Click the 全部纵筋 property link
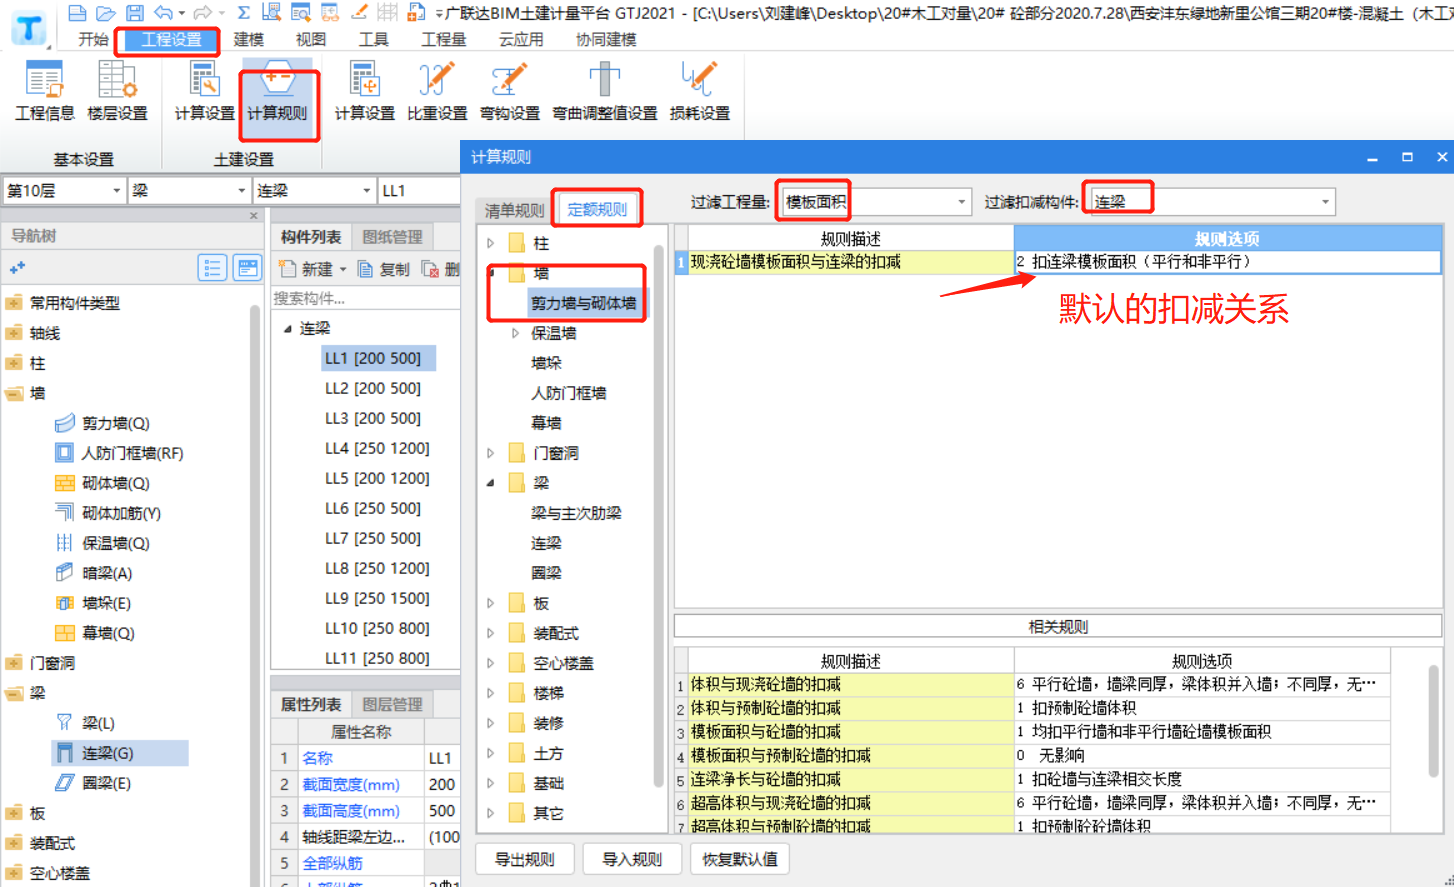Screen dimensions: 1454x887 pos(332,863)
